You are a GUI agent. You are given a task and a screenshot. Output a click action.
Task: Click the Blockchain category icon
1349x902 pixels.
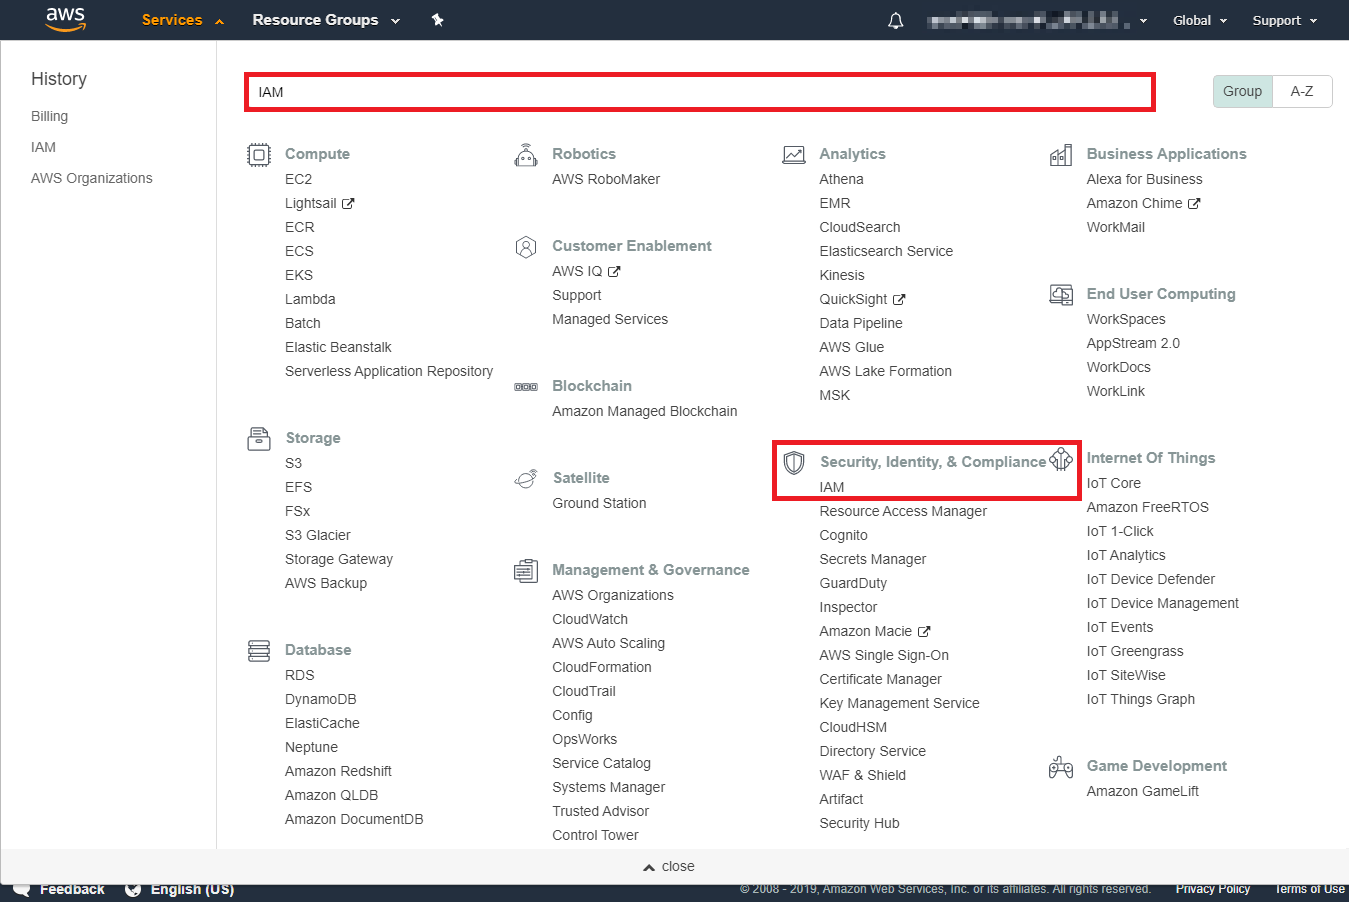click(x=526, y=386)
